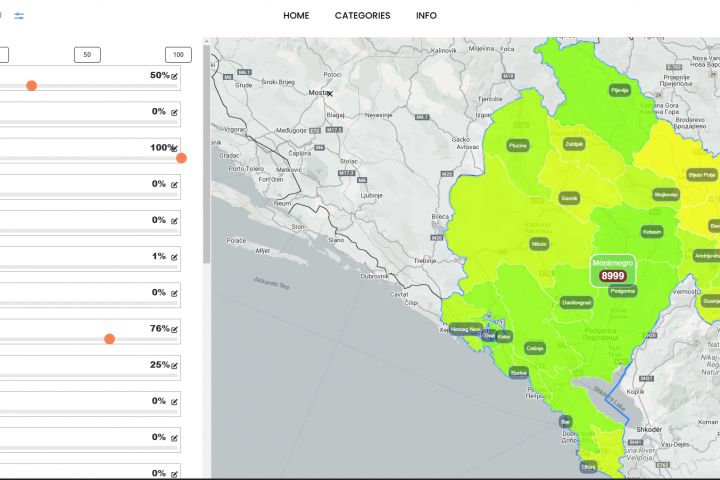Edit the 0% value directly below the 1% row

tap(174, 293)
